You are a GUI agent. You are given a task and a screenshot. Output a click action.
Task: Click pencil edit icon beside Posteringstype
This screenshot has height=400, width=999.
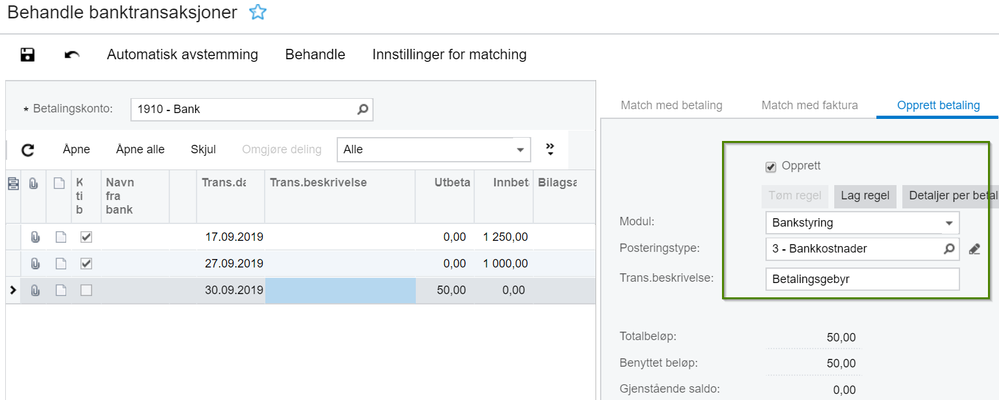(x=975, y=249)
